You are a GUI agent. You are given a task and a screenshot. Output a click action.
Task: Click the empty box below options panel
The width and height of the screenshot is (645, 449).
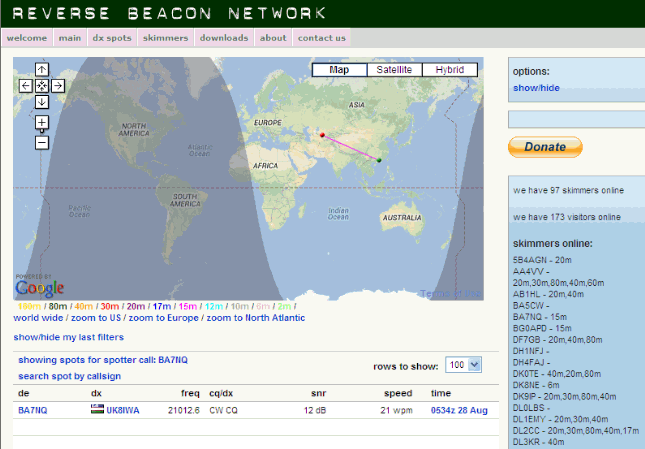pyautogui.click(x=576, y=119)
